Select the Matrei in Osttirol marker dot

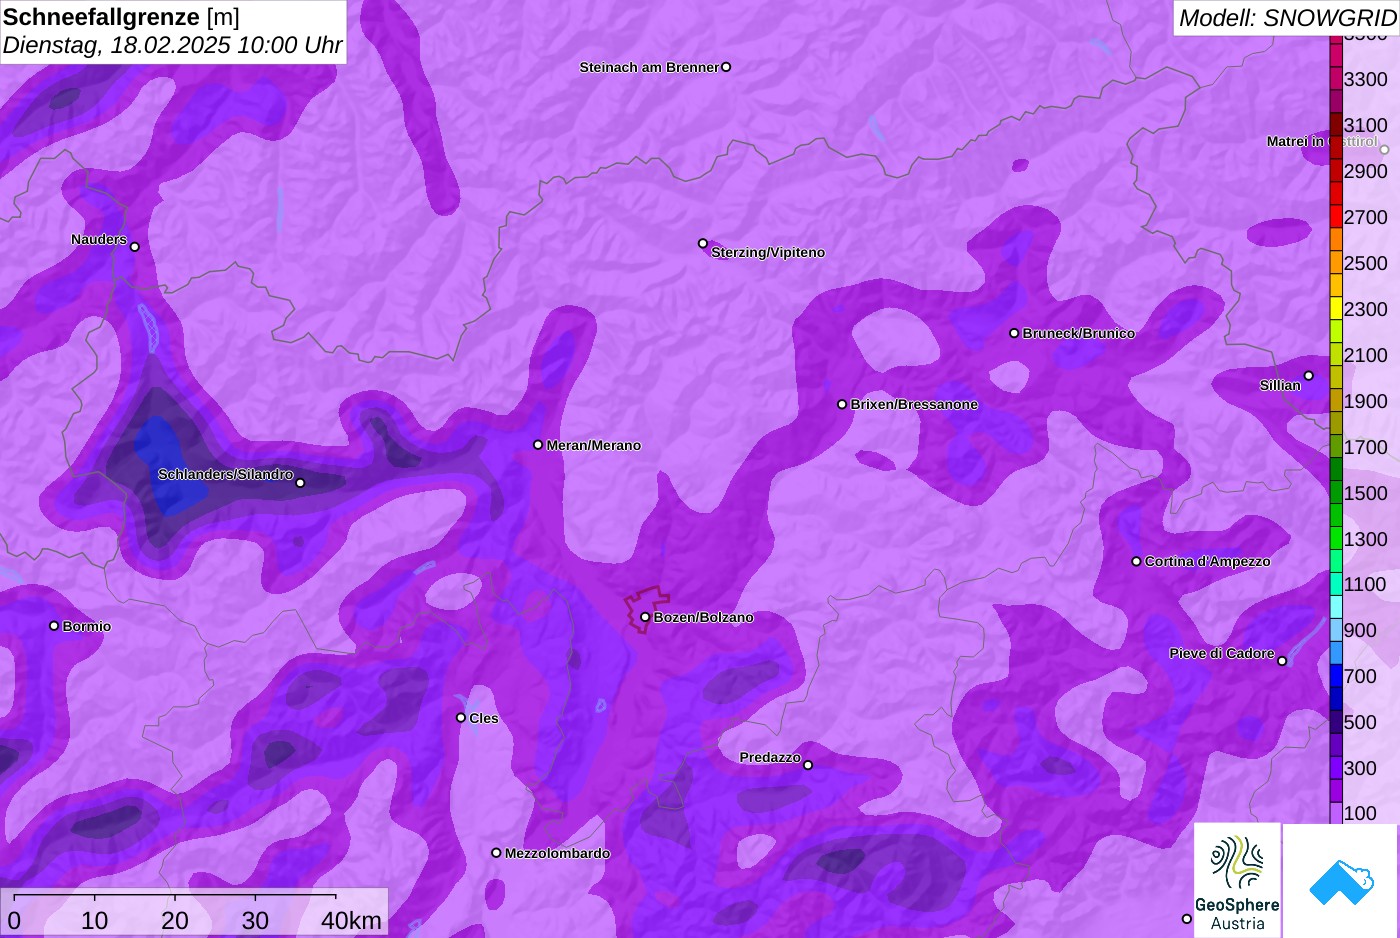pos(1384,150)
